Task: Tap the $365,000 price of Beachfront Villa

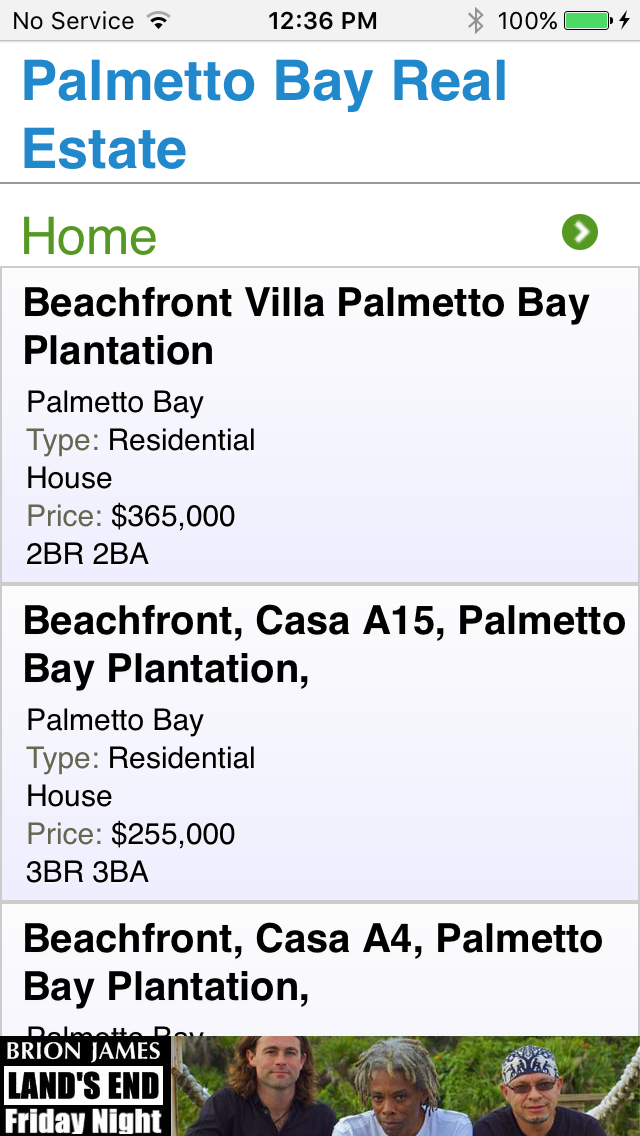Action: coord(173,516)
